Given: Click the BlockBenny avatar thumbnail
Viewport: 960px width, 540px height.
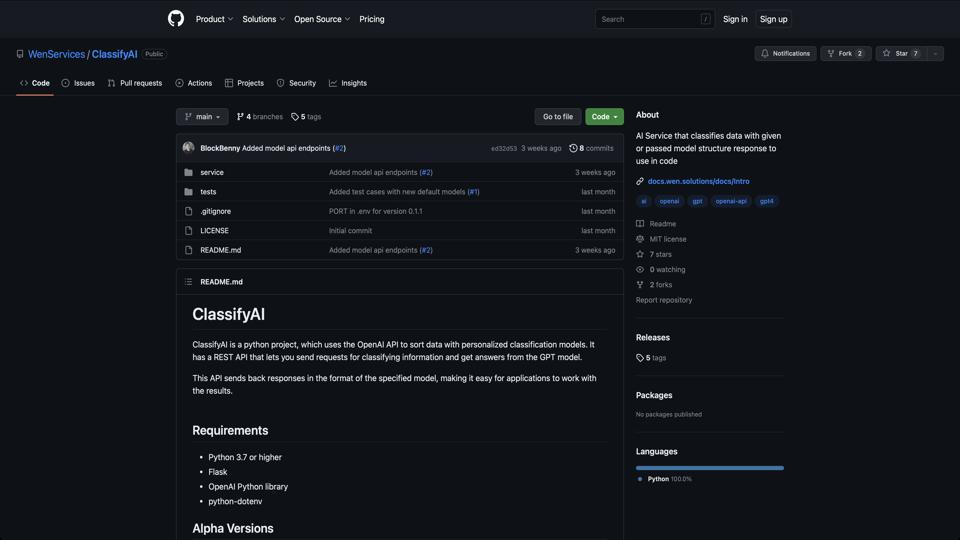Looking at the screenshot, I should [188, 148].
